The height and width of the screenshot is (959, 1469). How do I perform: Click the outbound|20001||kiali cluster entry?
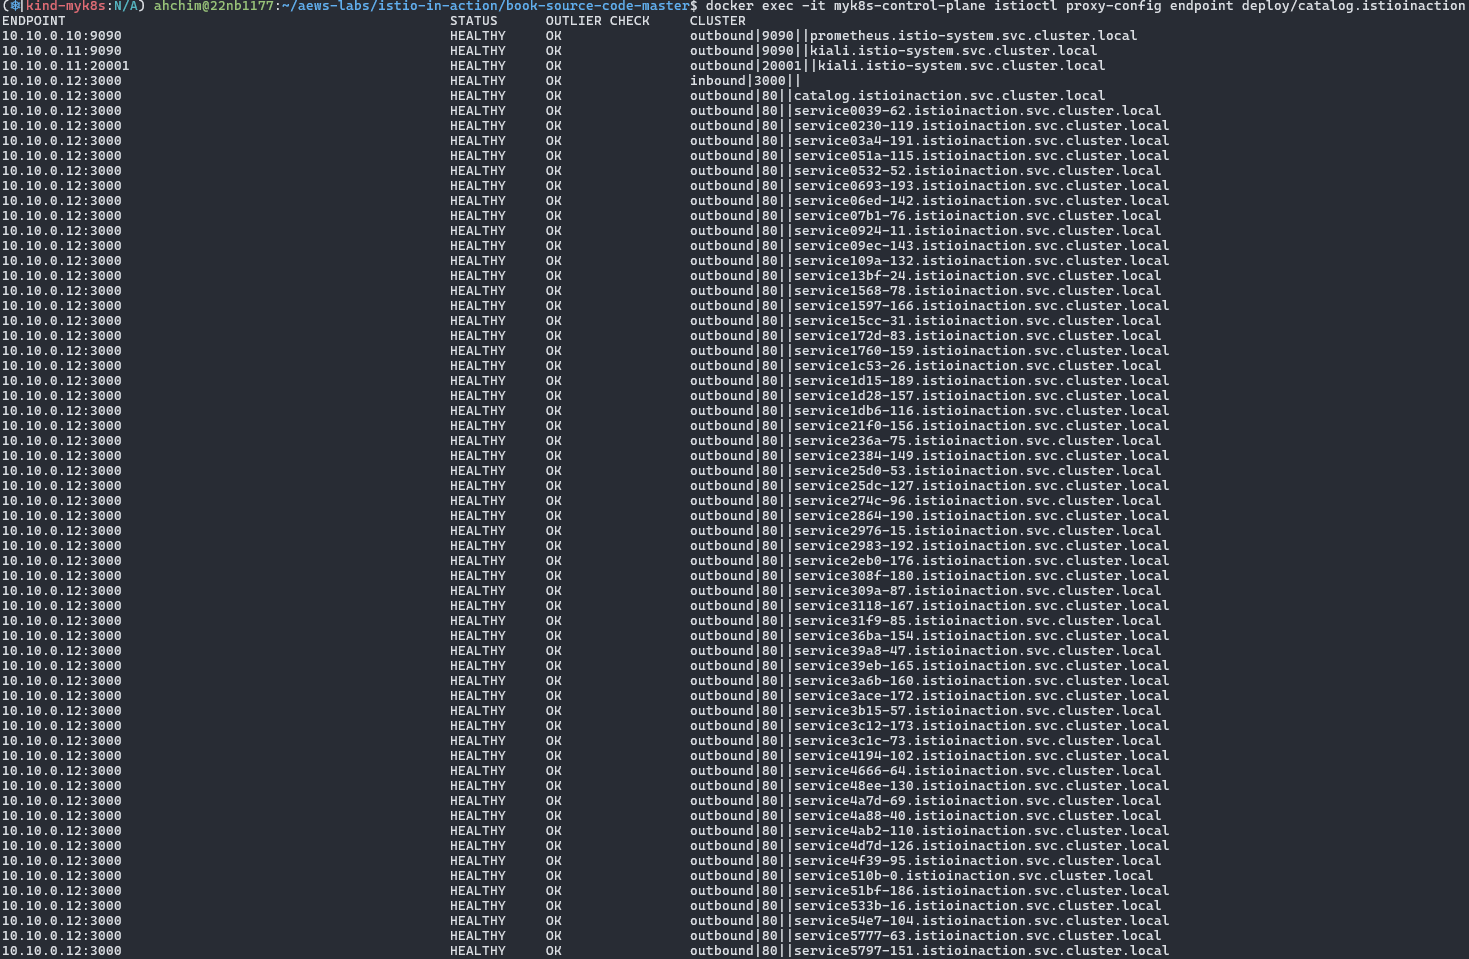tap(897, 66)
